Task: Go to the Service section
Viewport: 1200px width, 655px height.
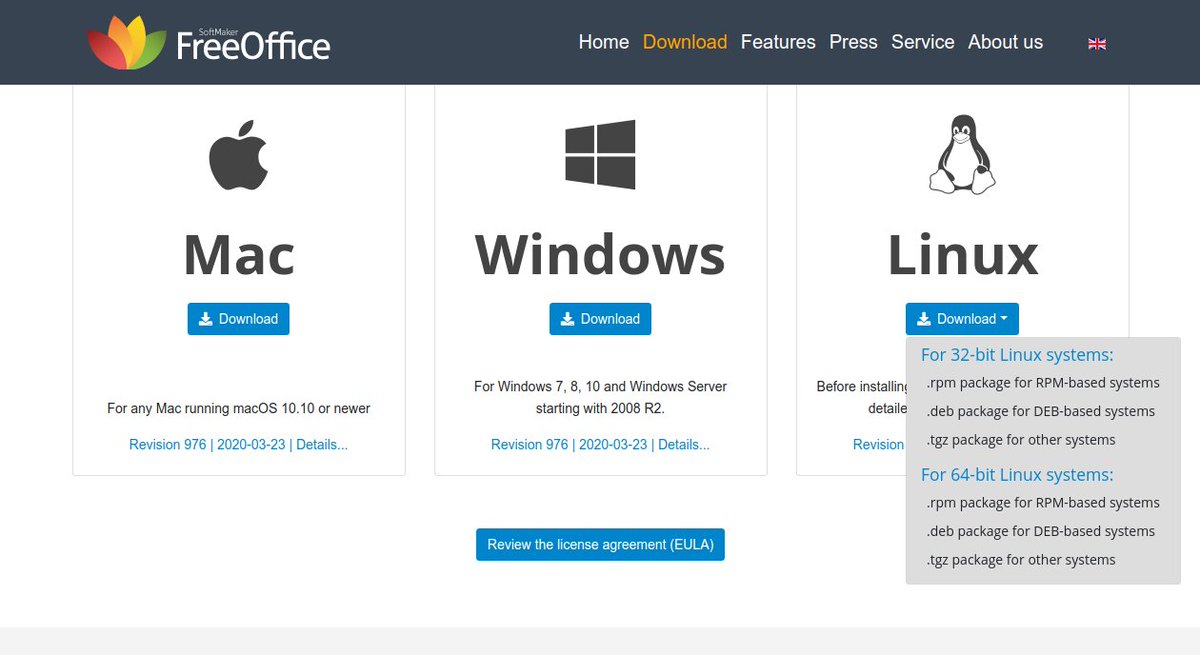Action: (923, 42)
